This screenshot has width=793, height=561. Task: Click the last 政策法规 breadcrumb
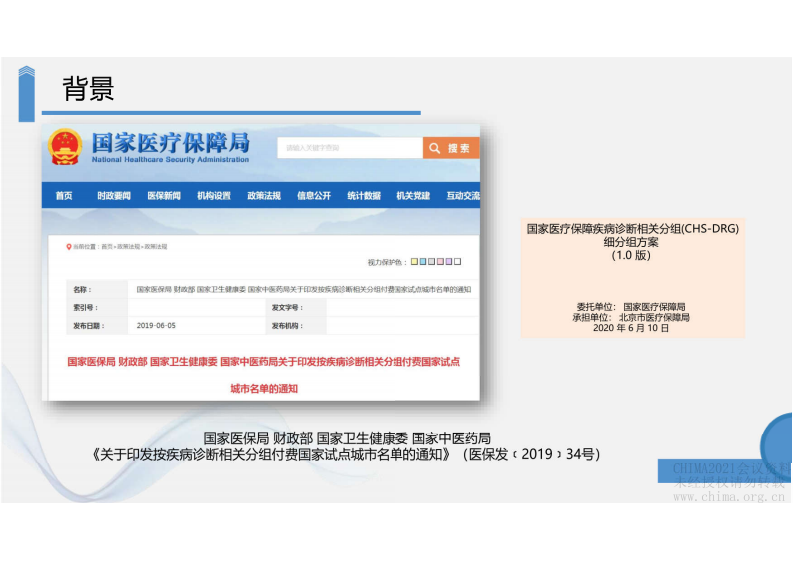pyautogui.click(x=156, y=247)
